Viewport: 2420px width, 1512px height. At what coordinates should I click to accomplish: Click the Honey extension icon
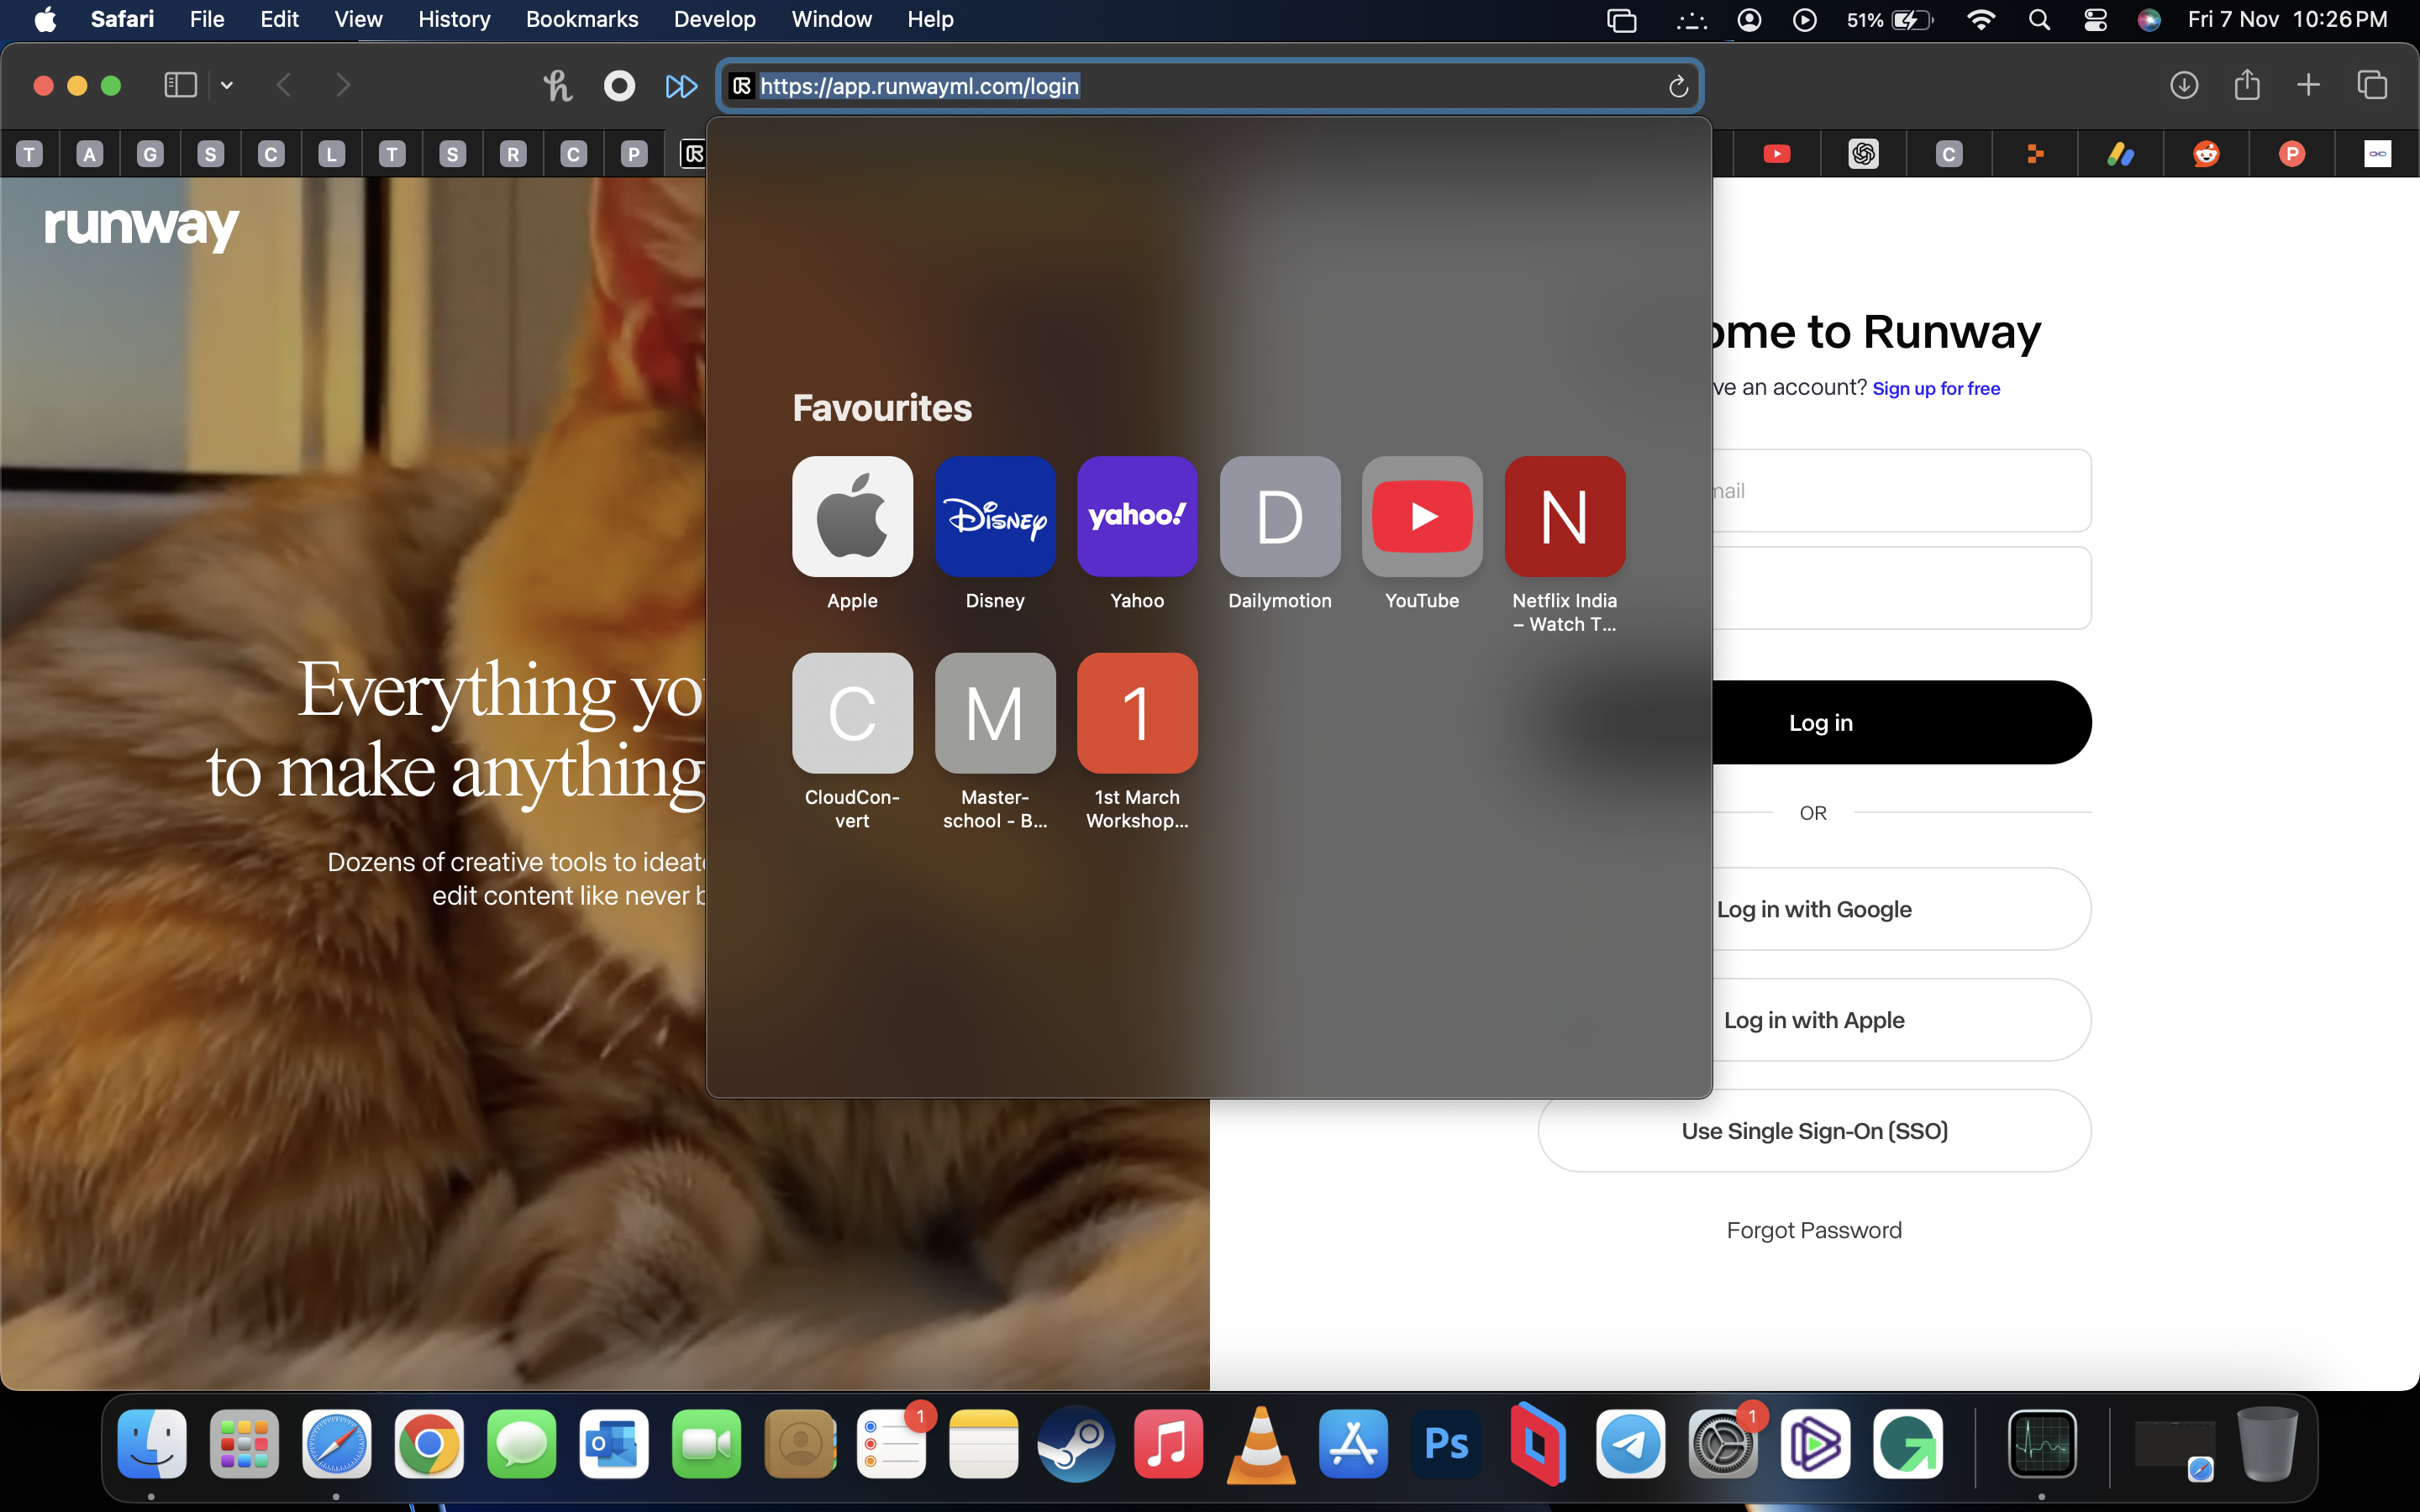point(557,85)
